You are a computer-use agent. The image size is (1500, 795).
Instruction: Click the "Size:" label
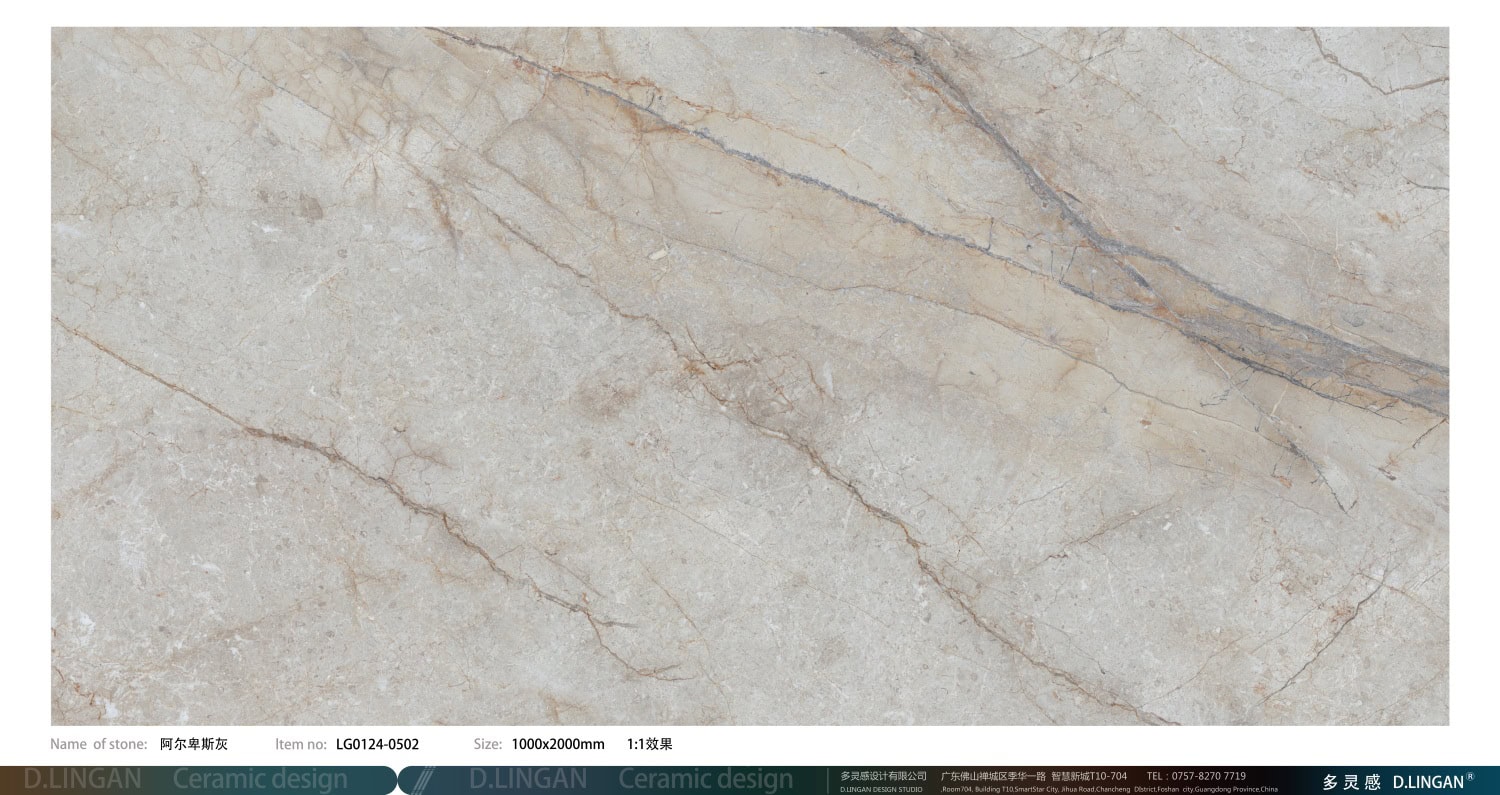488,744
